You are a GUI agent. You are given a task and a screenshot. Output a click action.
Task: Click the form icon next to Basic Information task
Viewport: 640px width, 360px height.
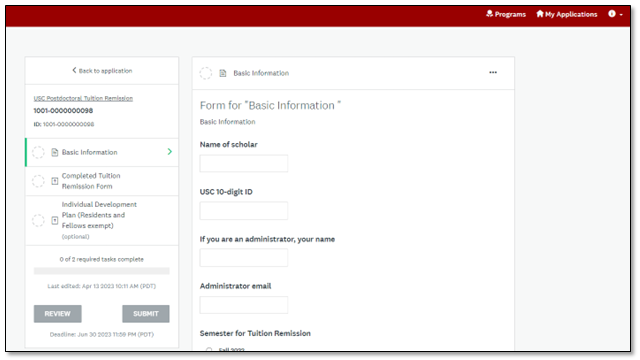coord(55,152)
